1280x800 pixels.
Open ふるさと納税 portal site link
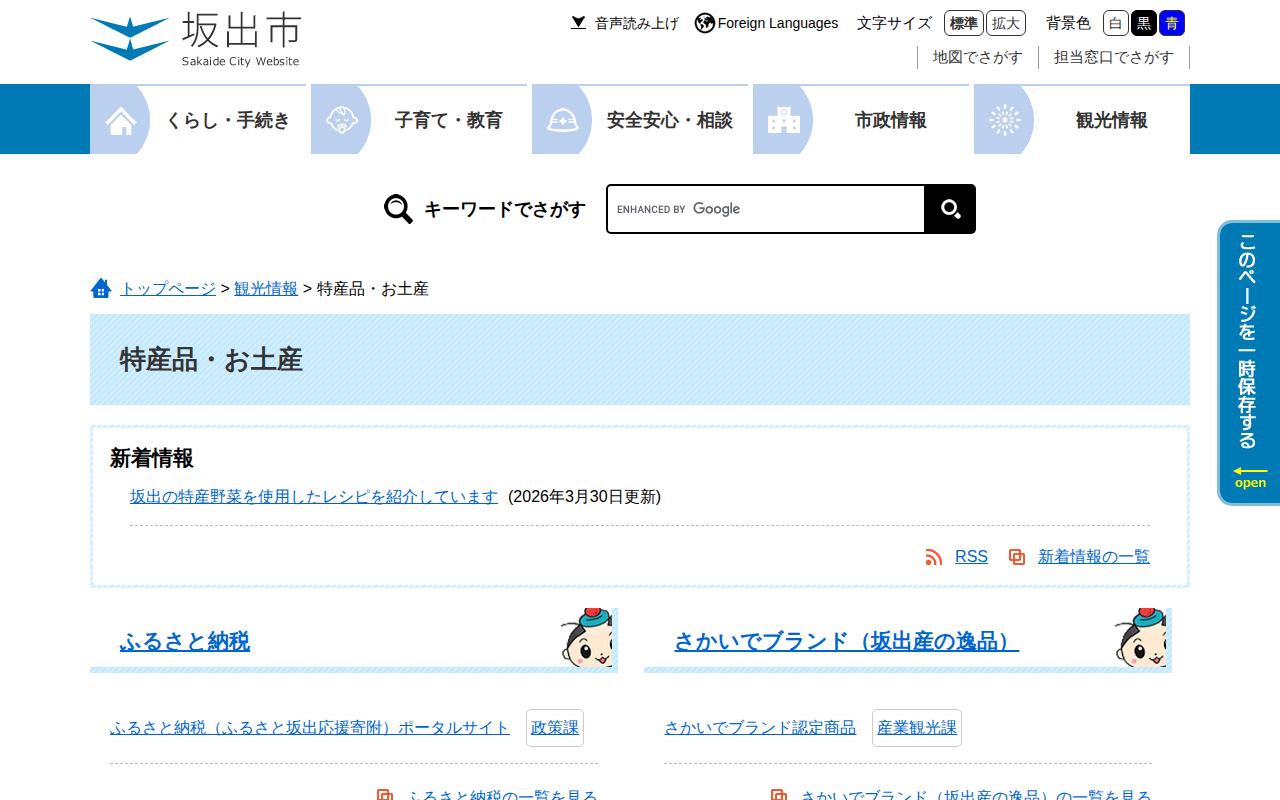(x=310, y=728)
